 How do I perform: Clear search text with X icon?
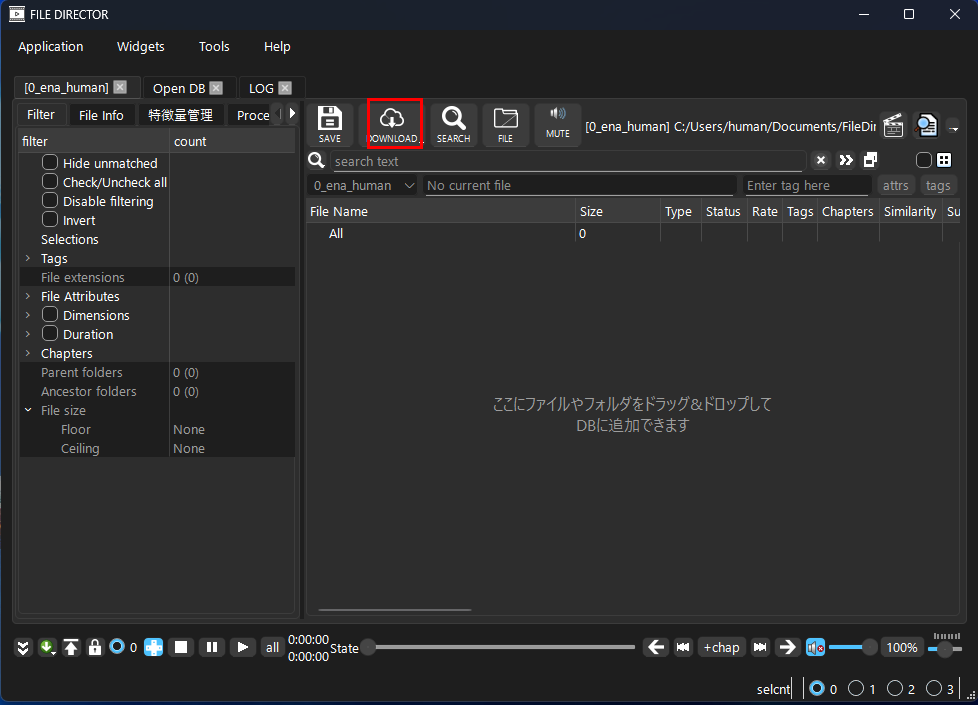820,160
